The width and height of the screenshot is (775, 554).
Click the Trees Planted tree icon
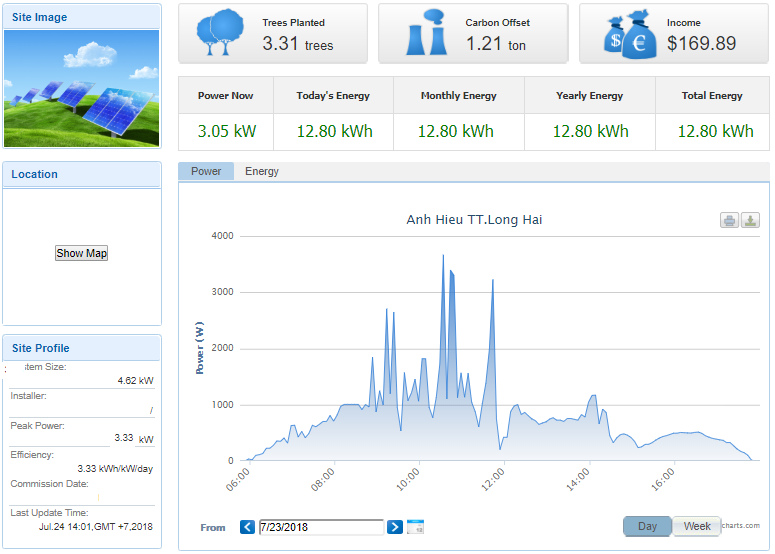coord(219,33)
